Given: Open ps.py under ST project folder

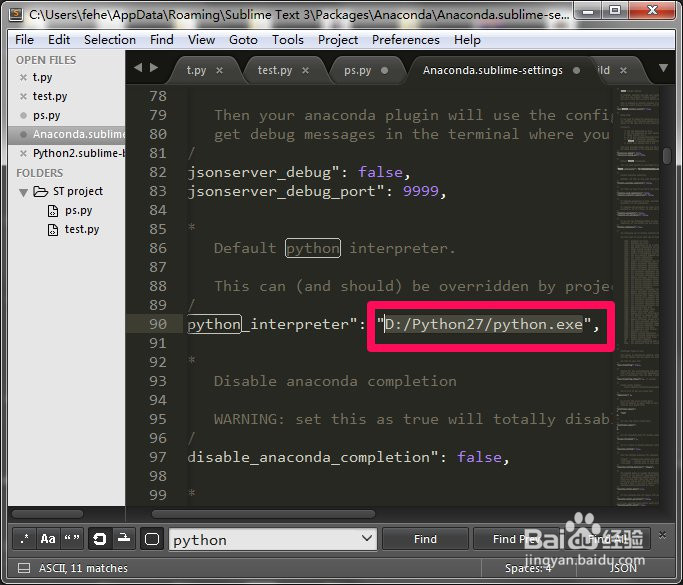Looking at the screenshot, I should click(78, 210).
